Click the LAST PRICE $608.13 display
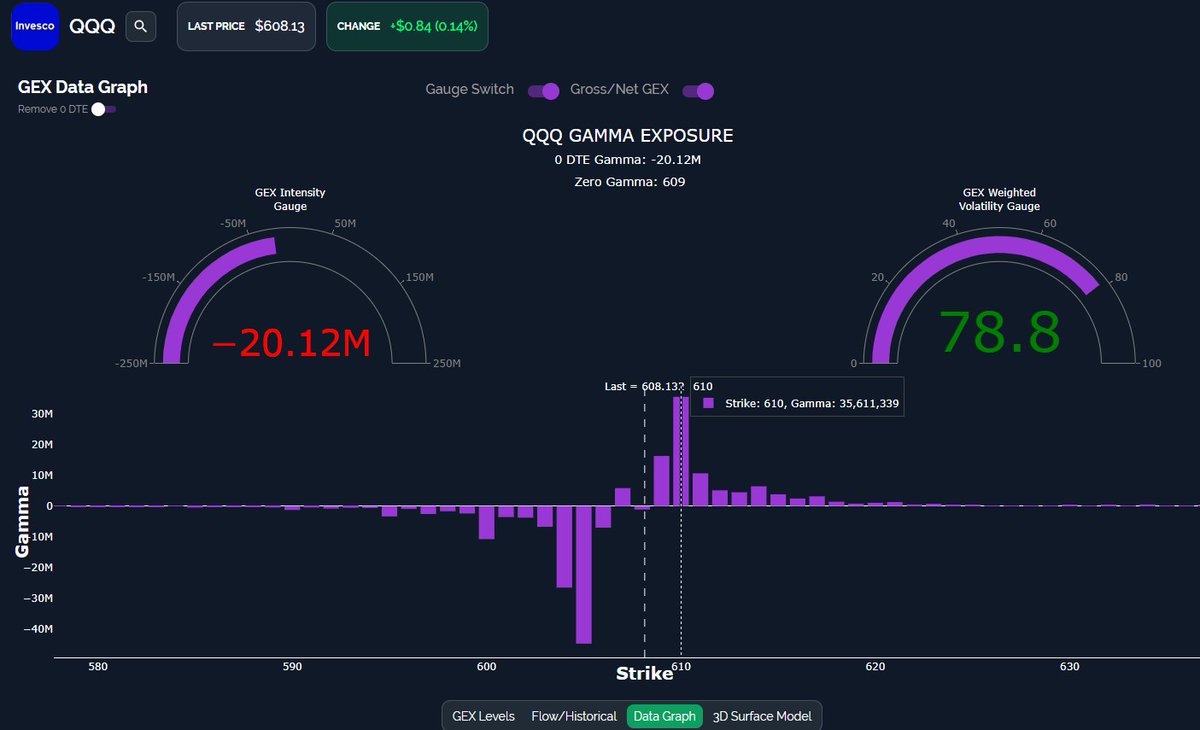The width and height of the screenshot is (1200, 730). point(246,26)
